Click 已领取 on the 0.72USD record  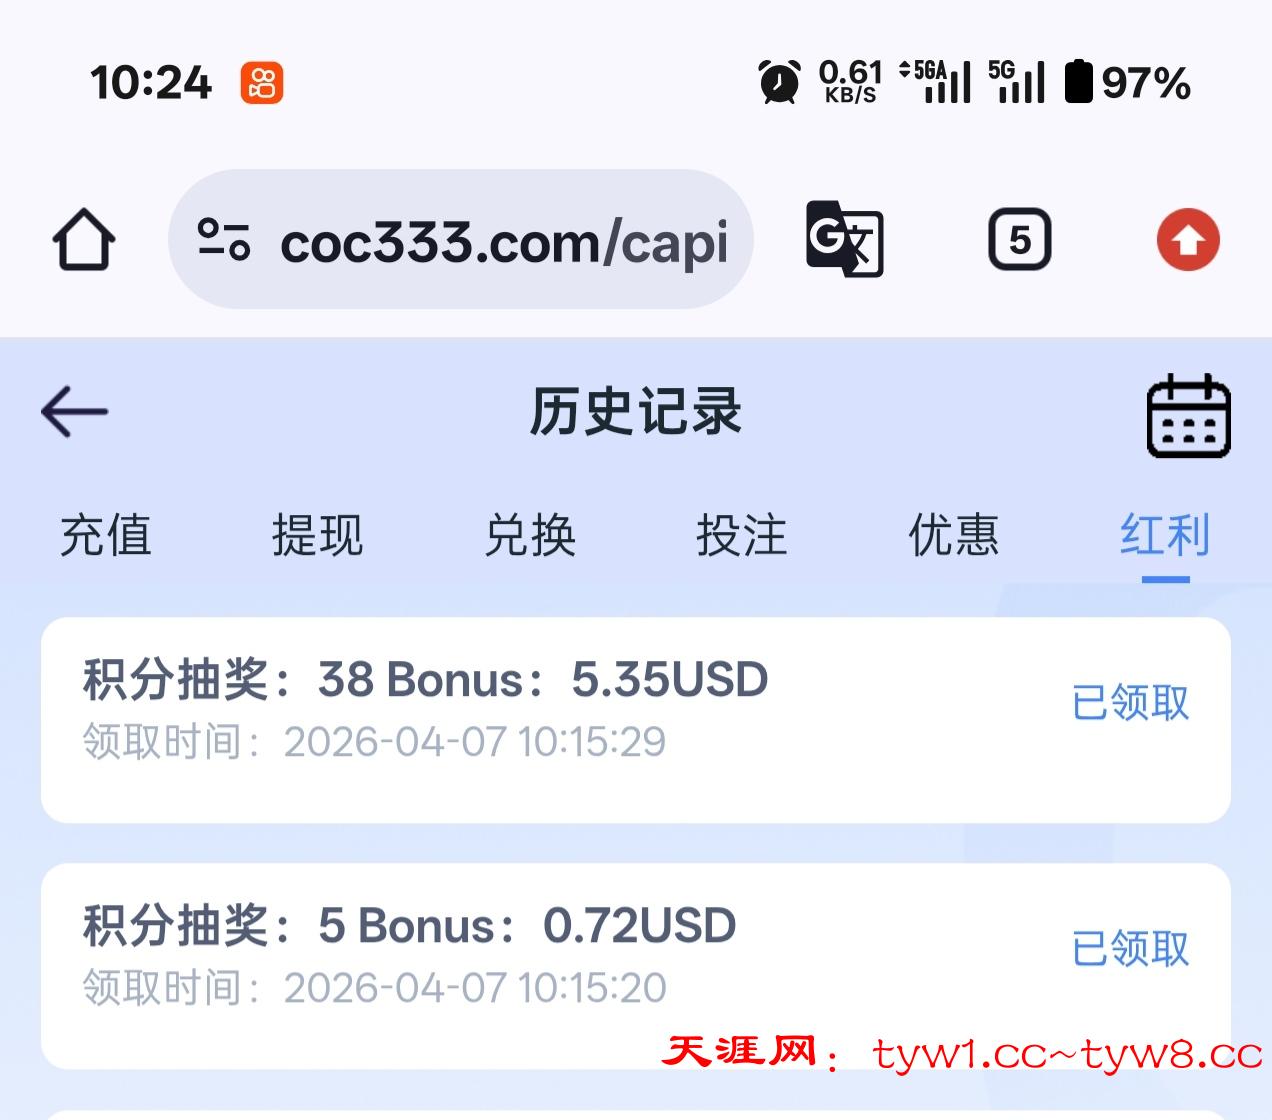coord(1131,949)
